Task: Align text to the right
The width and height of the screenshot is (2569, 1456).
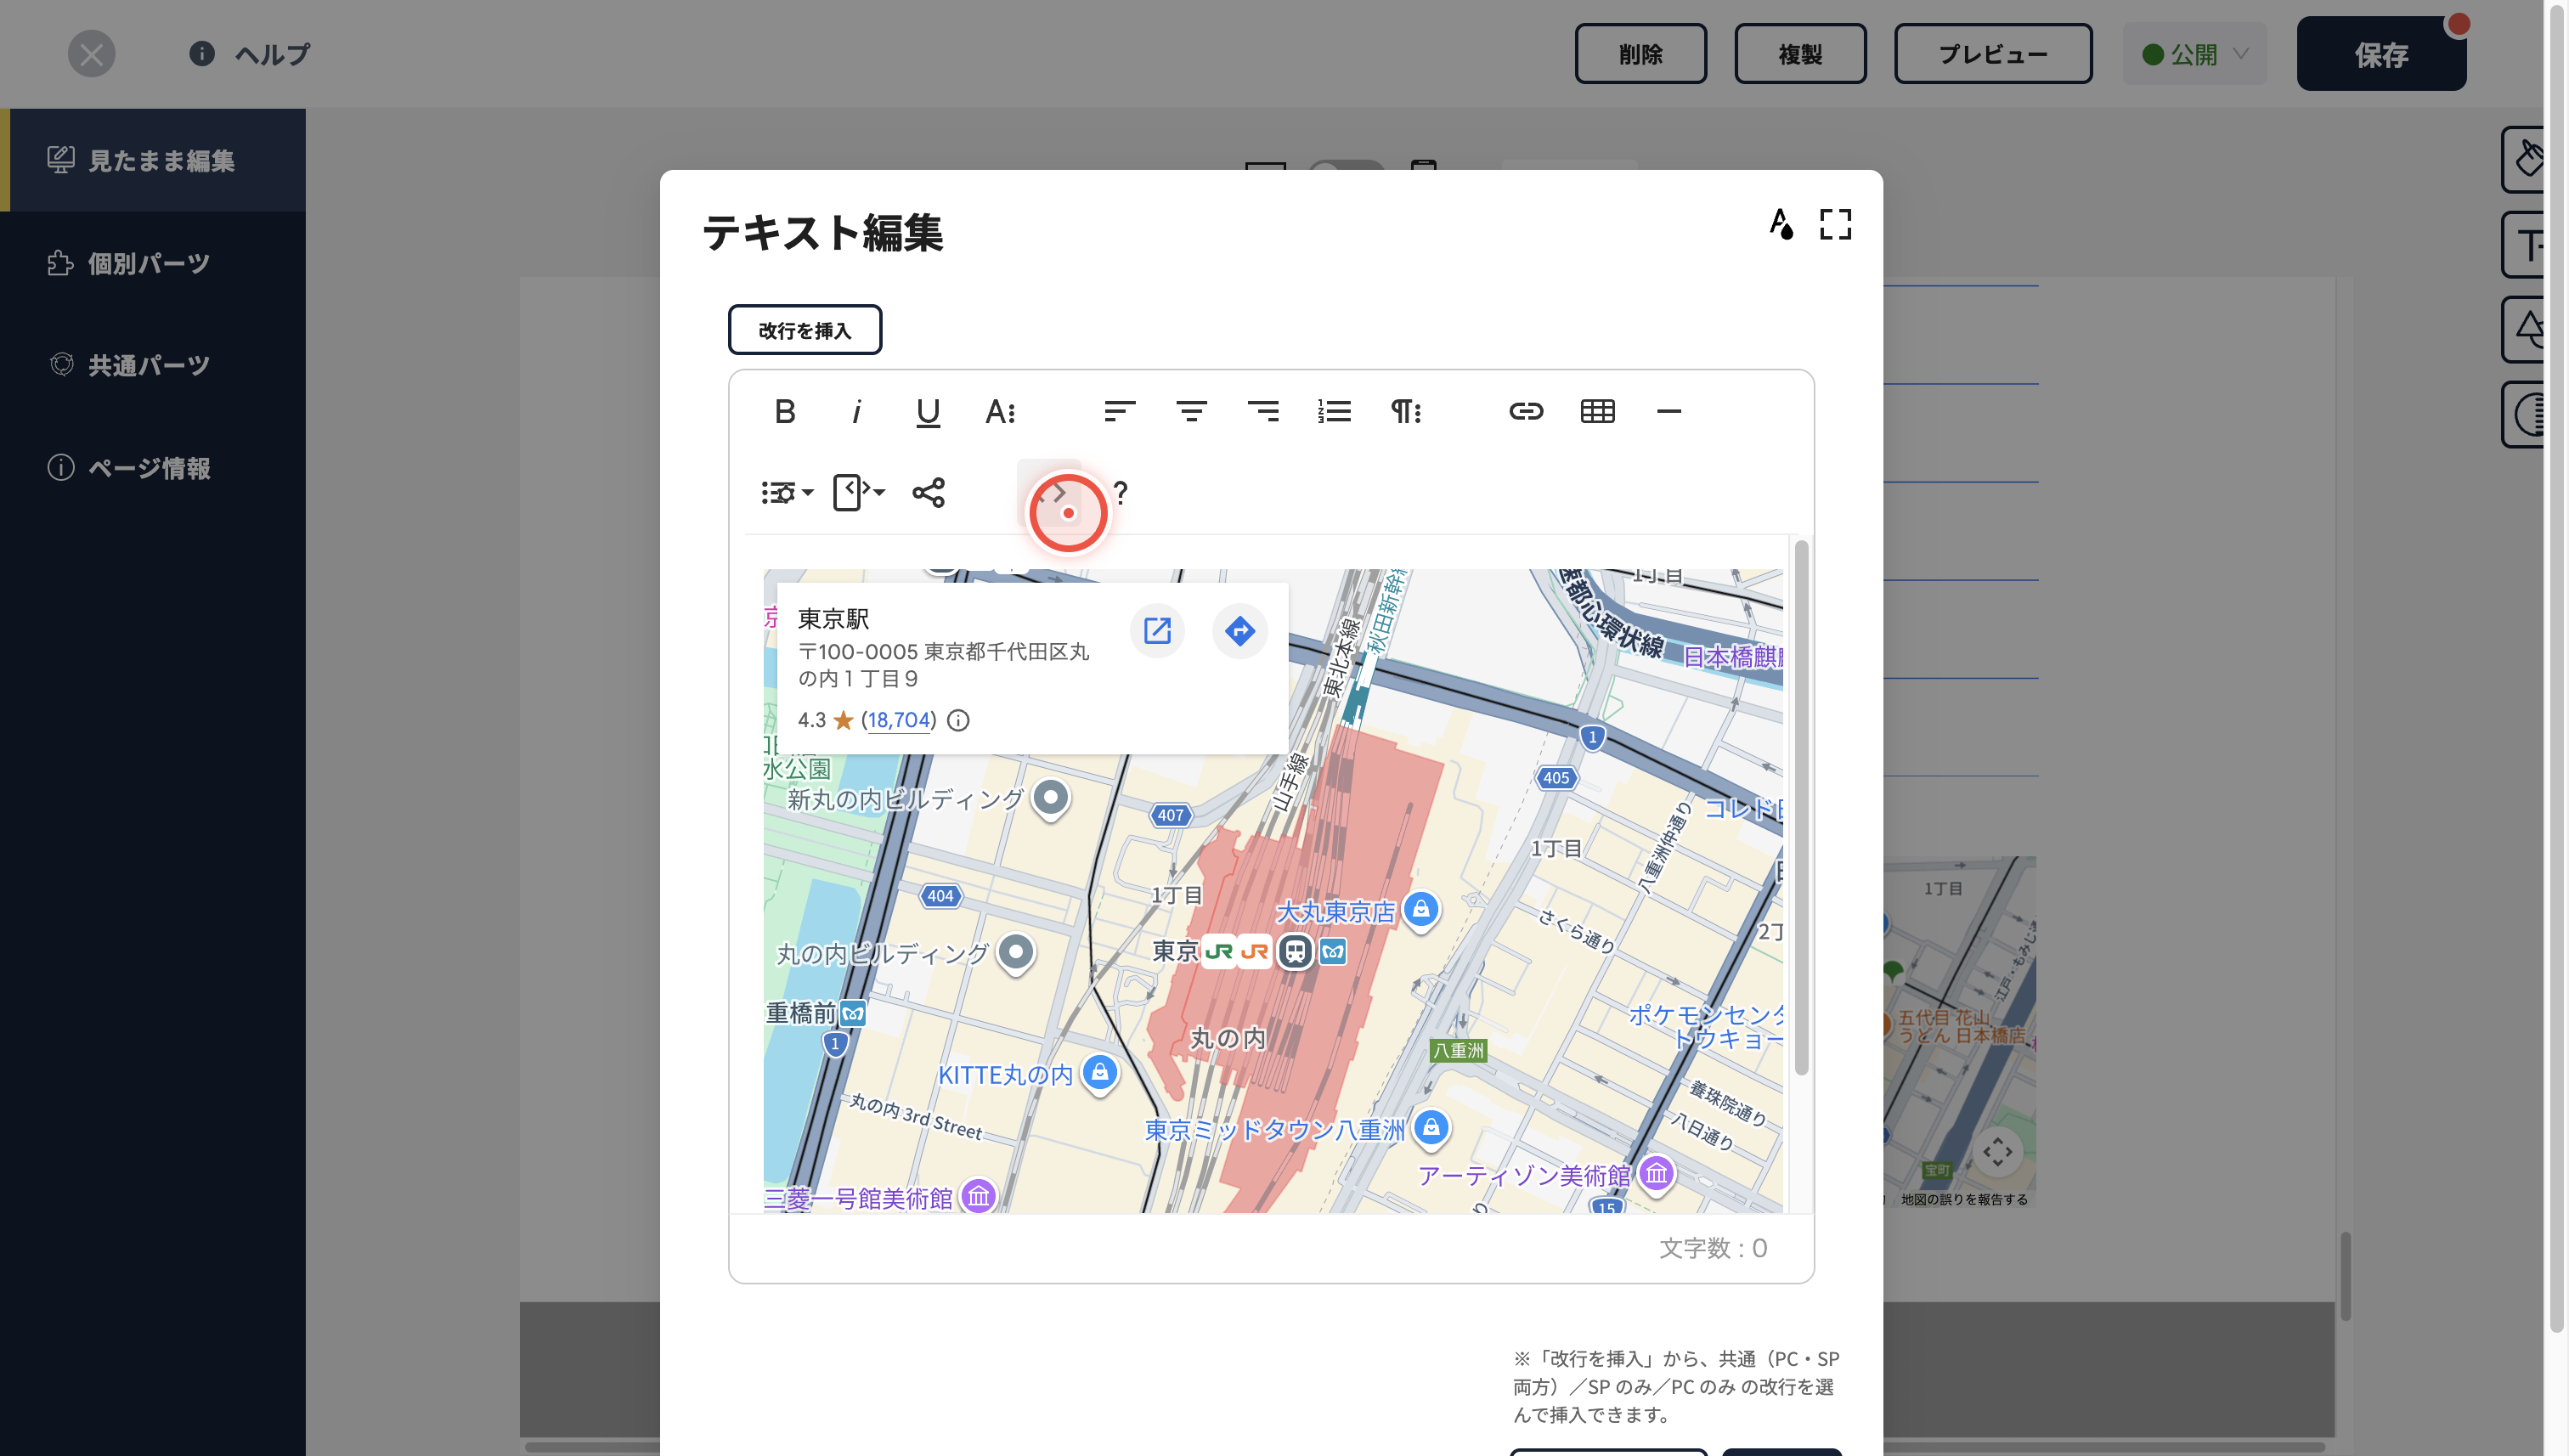Action: [1263, 411]
